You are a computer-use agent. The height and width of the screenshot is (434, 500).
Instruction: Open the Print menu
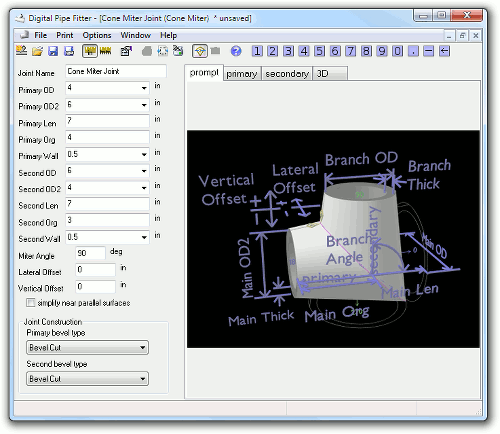(x=65, y=35)
